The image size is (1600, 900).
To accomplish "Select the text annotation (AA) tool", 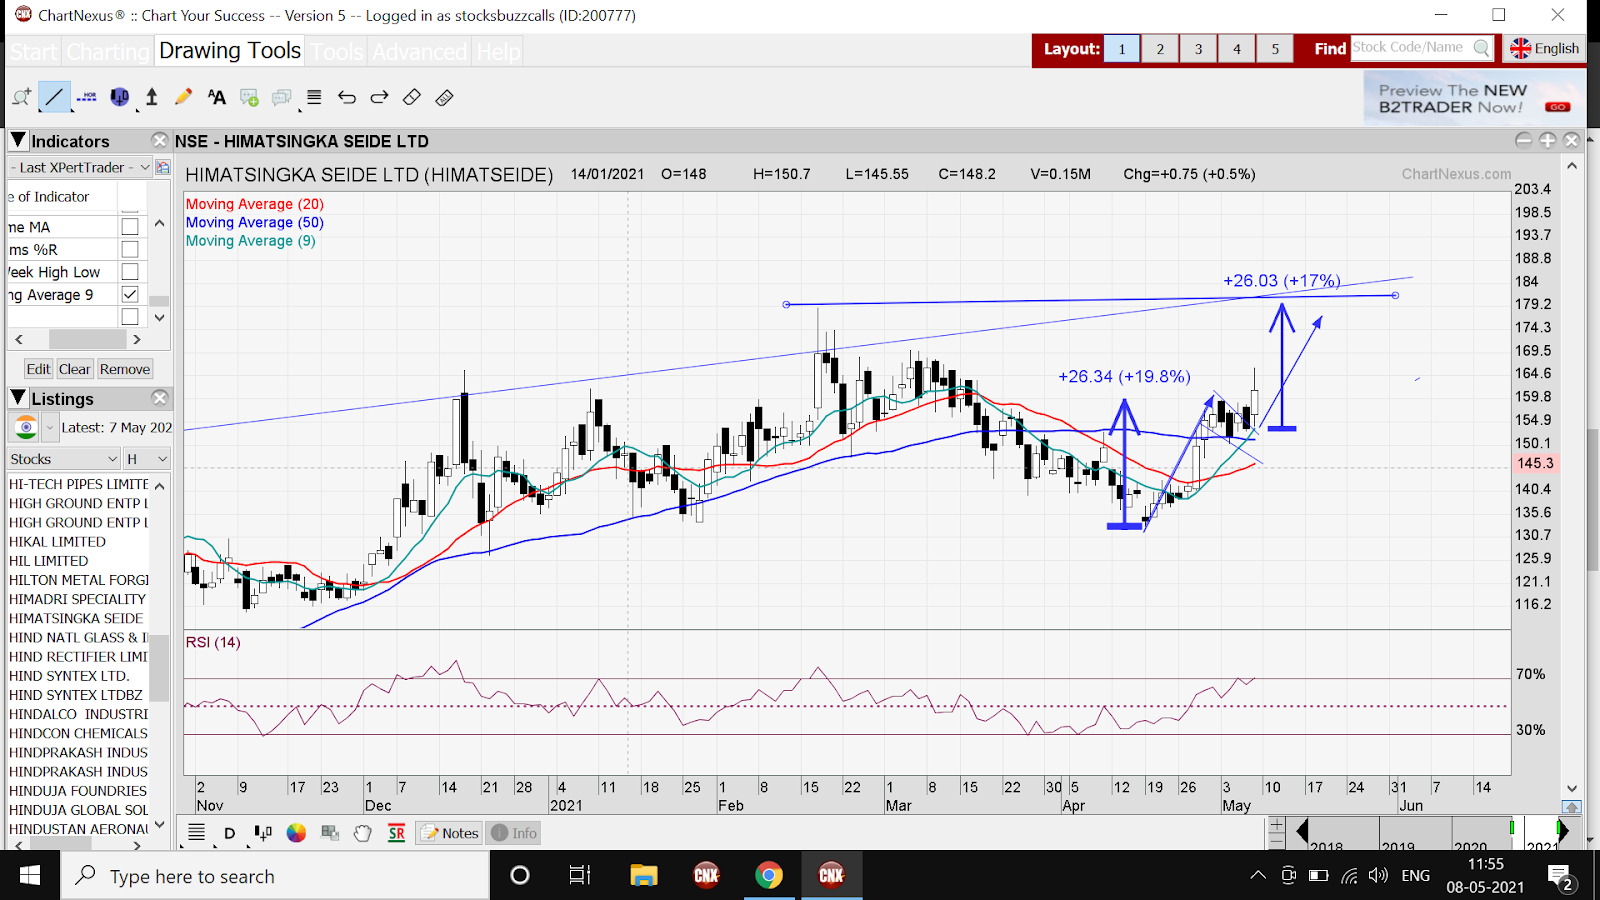I will pos(216,97).
